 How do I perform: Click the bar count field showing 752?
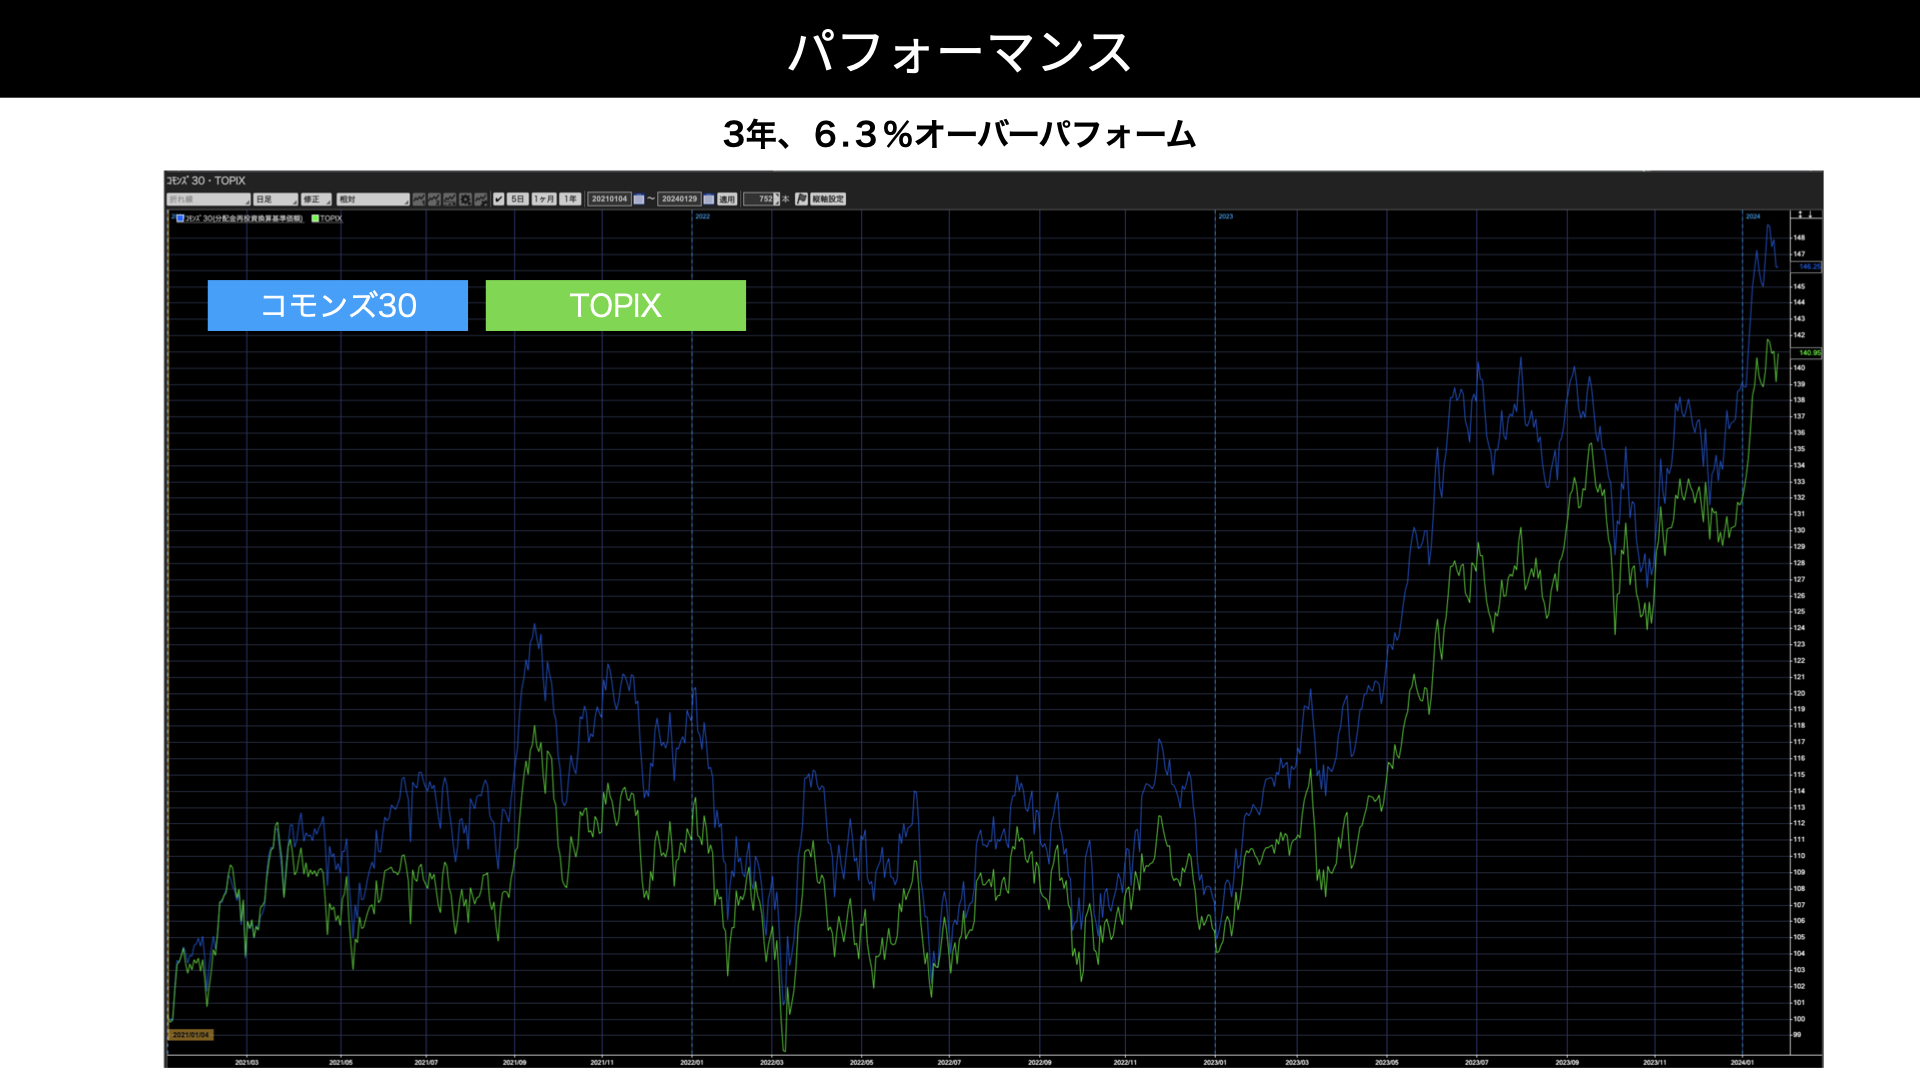759,199
